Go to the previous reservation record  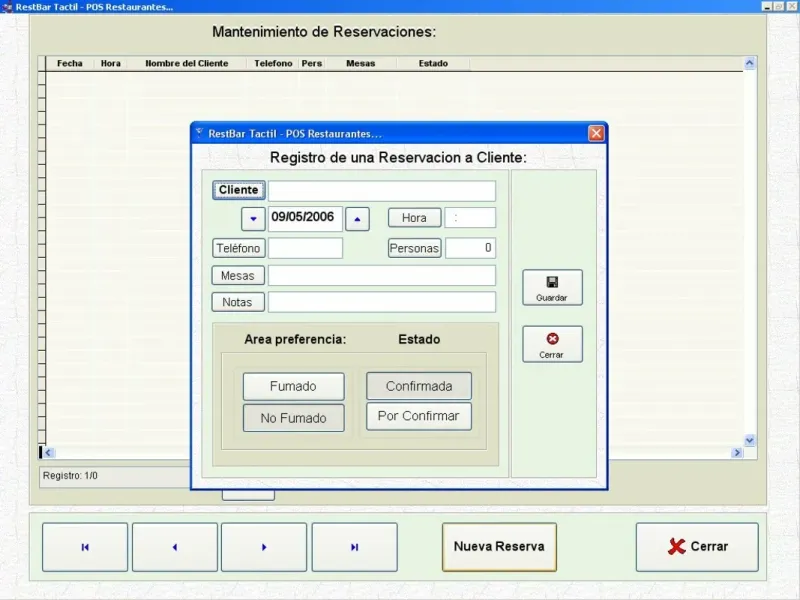point(175,547)
